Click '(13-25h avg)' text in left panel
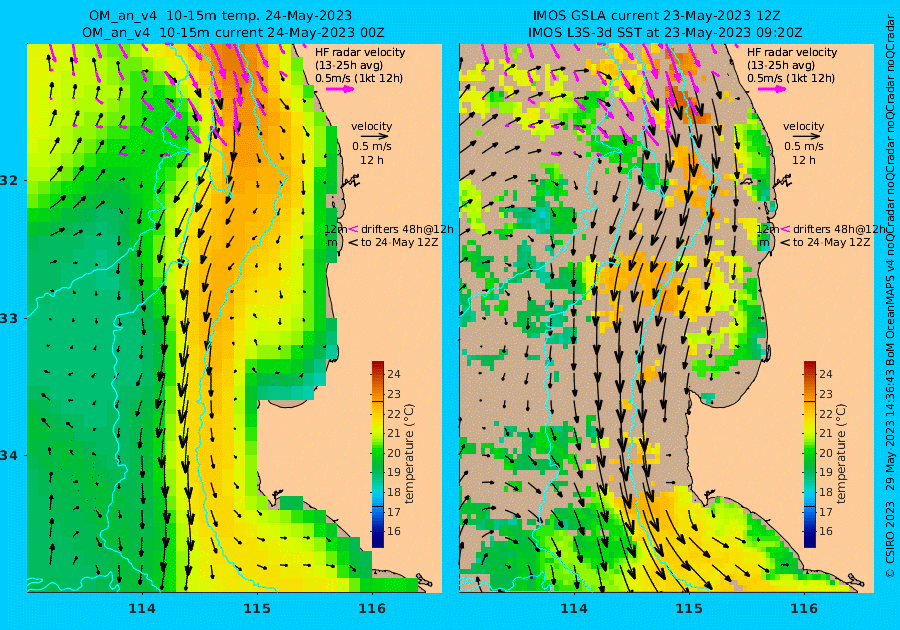Screen dimensions: 900x630 pos(349,65)
